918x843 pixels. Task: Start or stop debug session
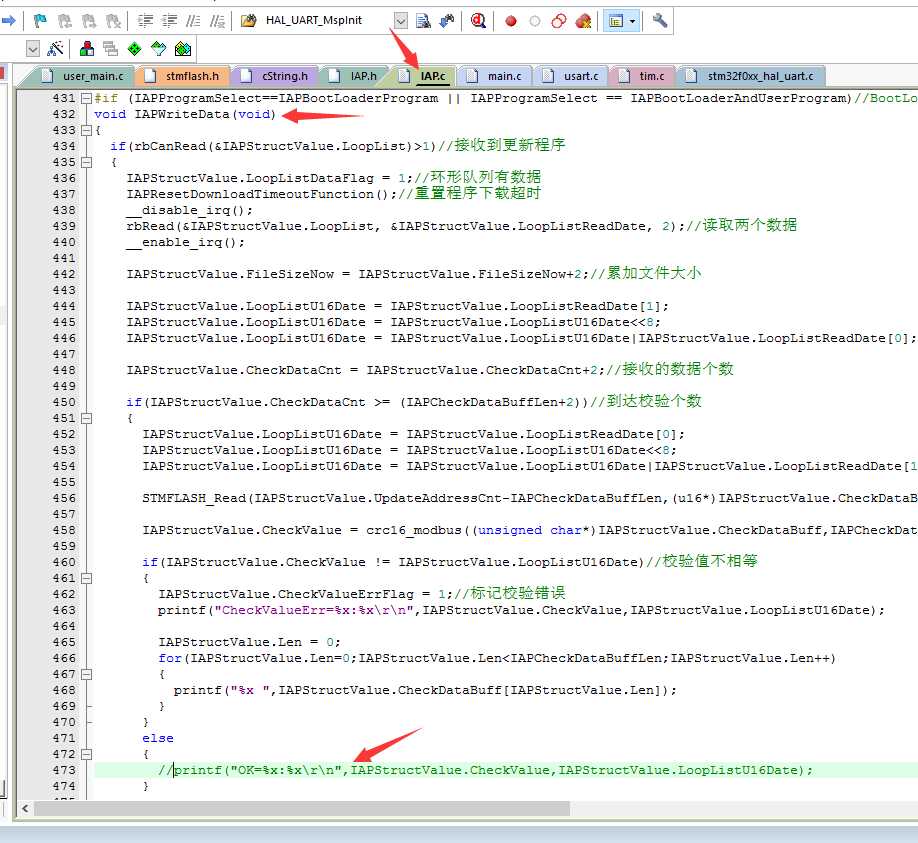pyautogui.click(x=478, y=21)
